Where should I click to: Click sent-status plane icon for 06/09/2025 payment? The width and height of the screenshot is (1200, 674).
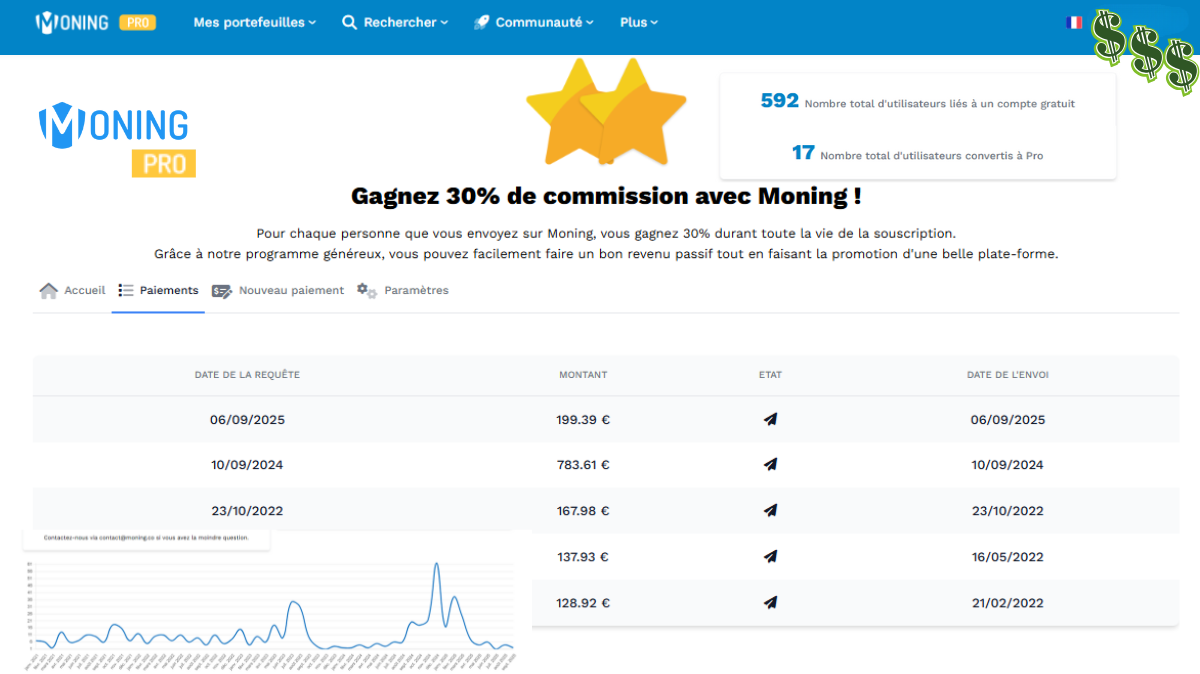pos(770,420)
